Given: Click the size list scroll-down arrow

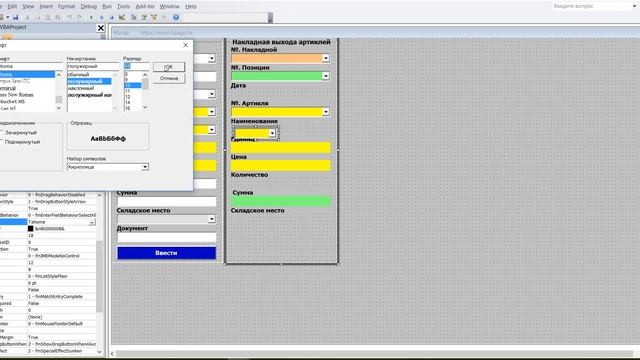Looking at the screenshot, I should [145, 107].
